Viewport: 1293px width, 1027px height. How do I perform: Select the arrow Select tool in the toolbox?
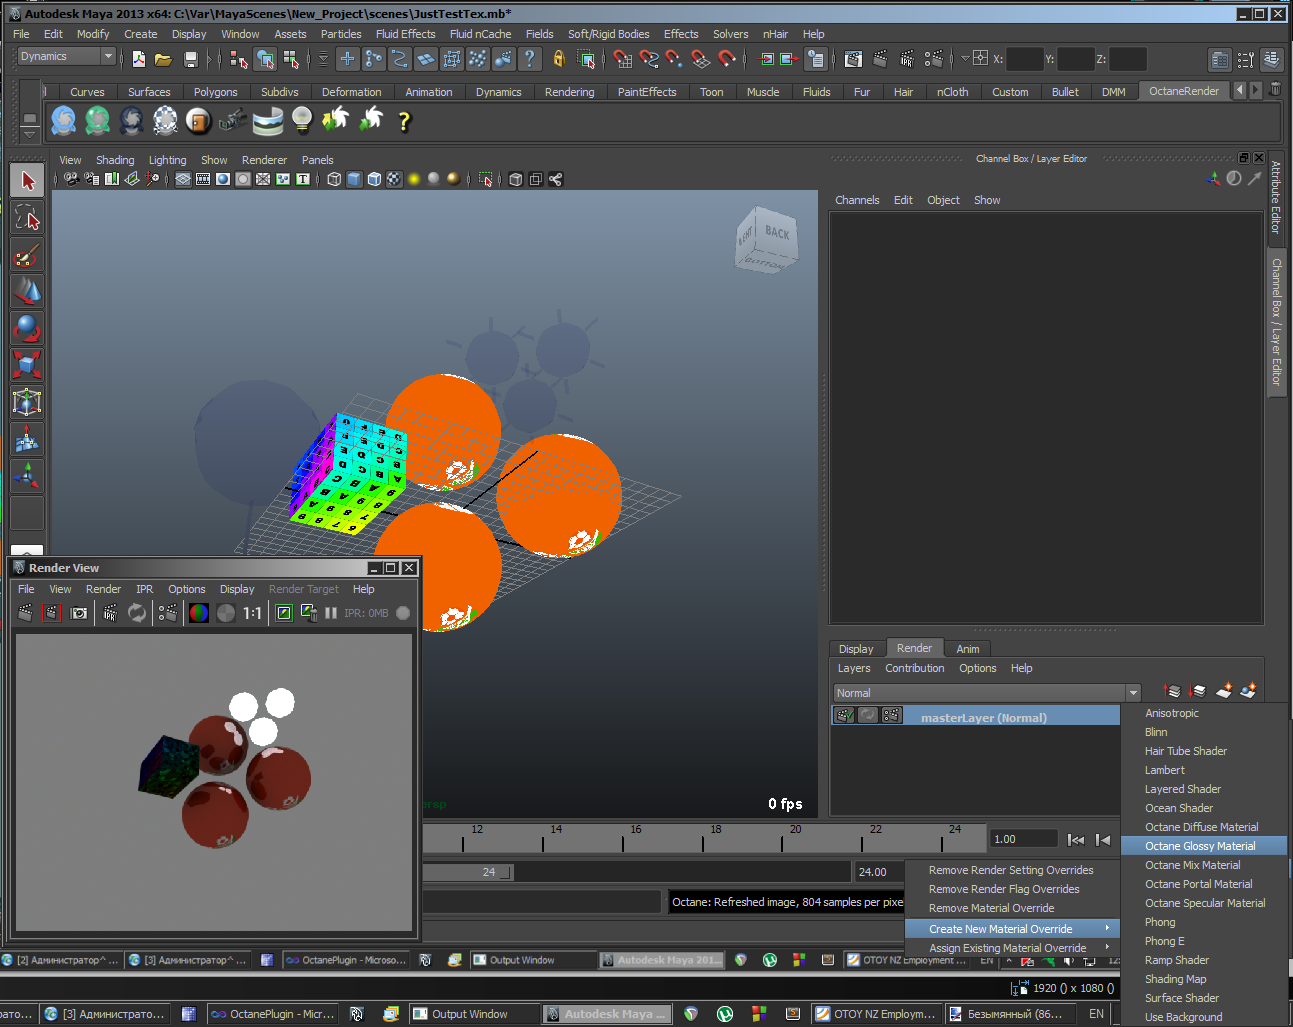(27, 181)
